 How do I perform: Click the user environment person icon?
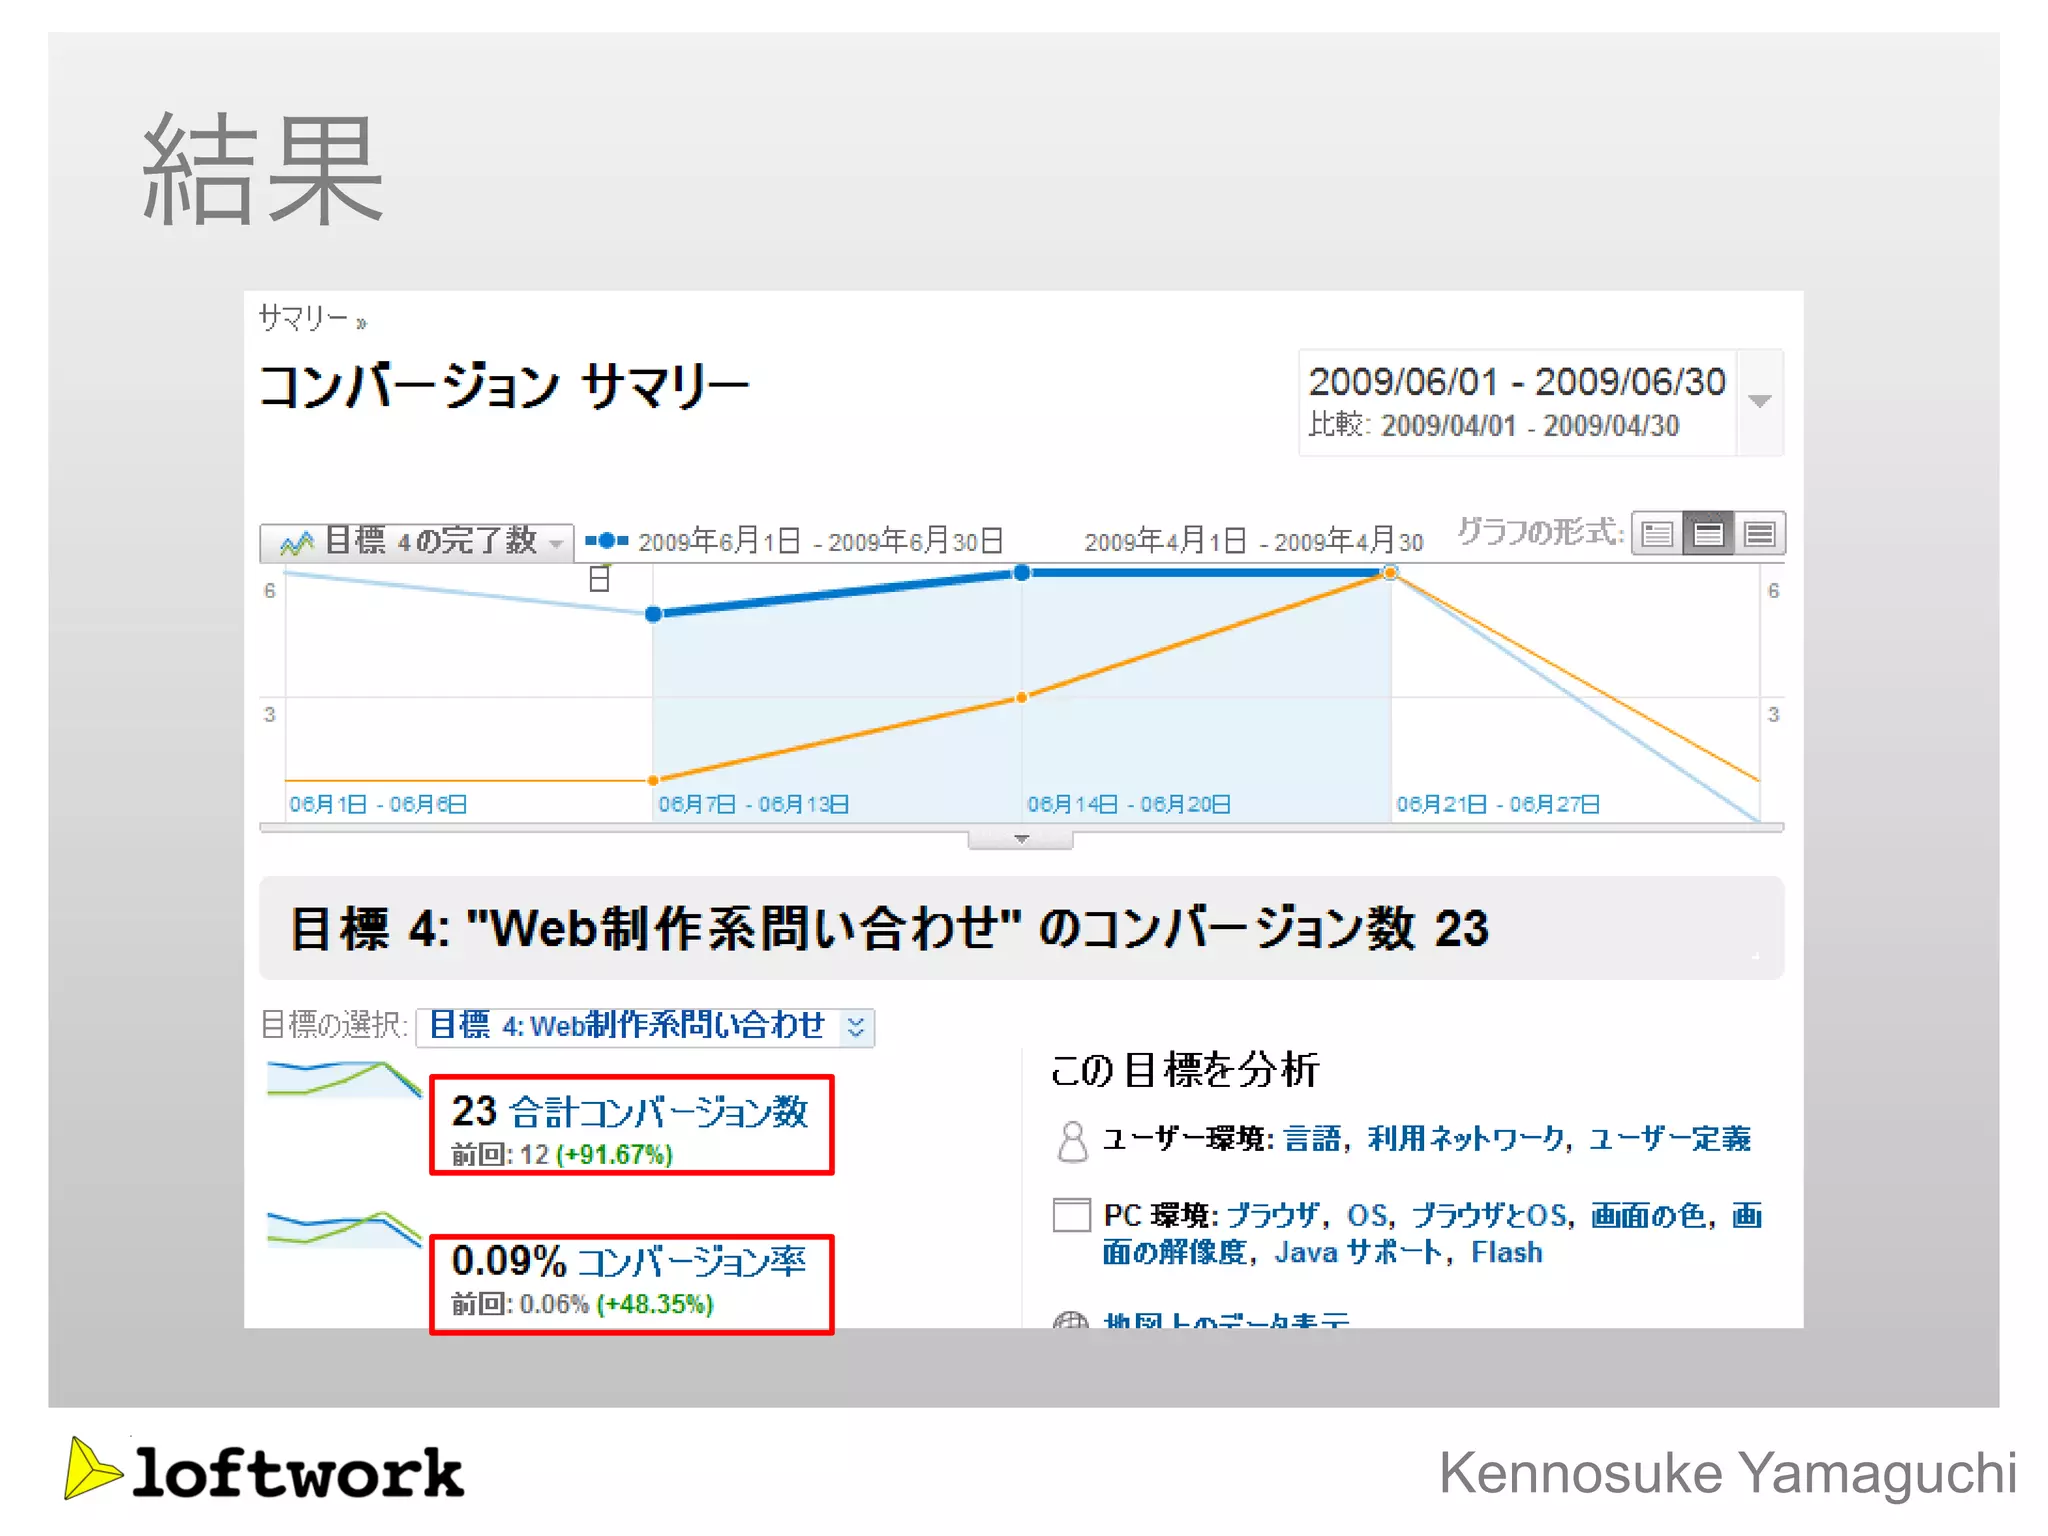click(1072, 1141)
